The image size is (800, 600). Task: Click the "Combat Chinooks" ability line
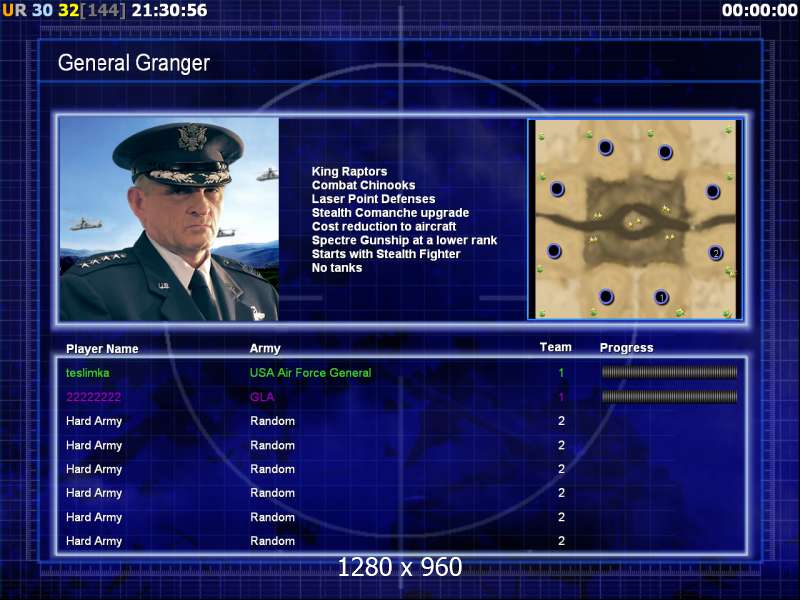[x=363, y=185]
